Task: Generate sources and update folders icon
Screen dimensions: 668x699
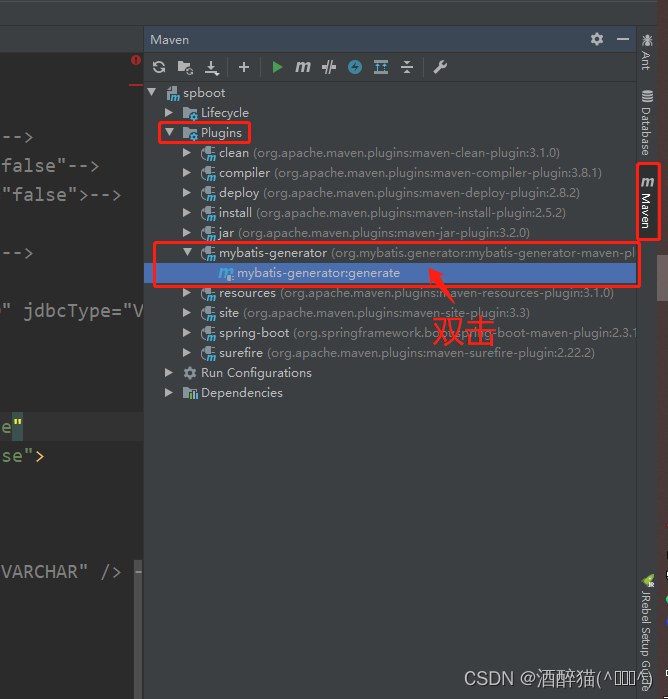Action: (185, 67)
